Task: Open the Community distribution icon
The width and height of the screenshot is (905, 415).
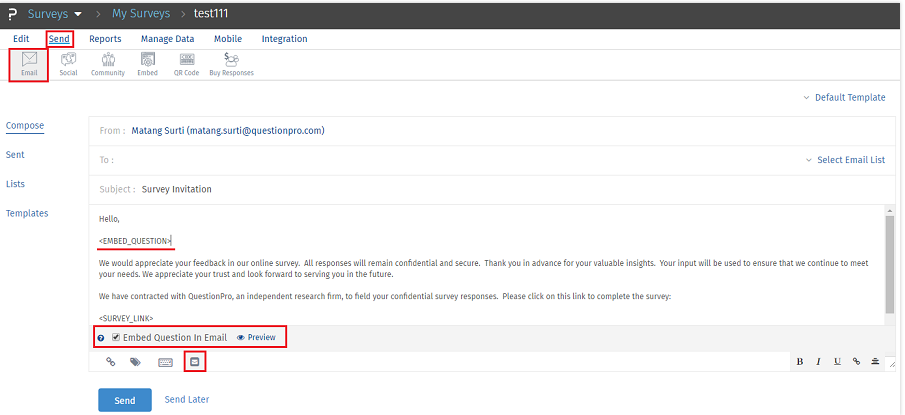Action: (108, 64)
